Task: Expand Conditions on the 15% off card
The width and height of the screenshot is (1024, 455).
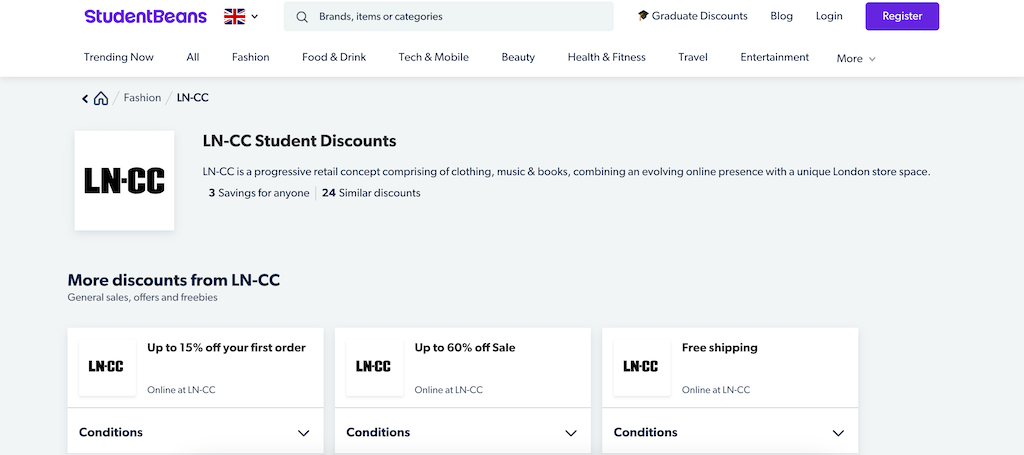Action: (195, 432)
